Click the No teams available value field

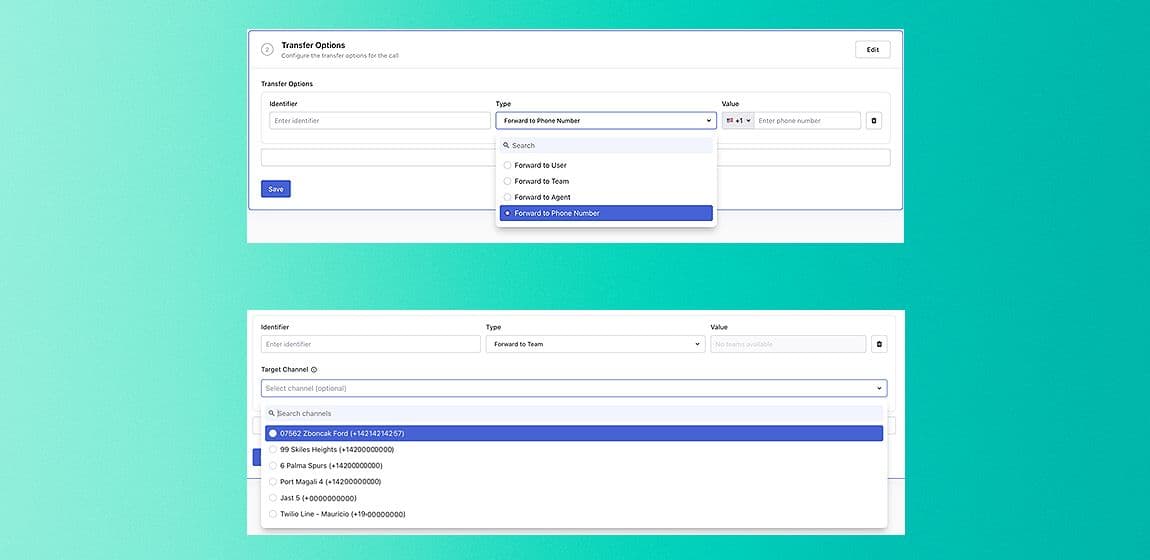tap(788, 344)
